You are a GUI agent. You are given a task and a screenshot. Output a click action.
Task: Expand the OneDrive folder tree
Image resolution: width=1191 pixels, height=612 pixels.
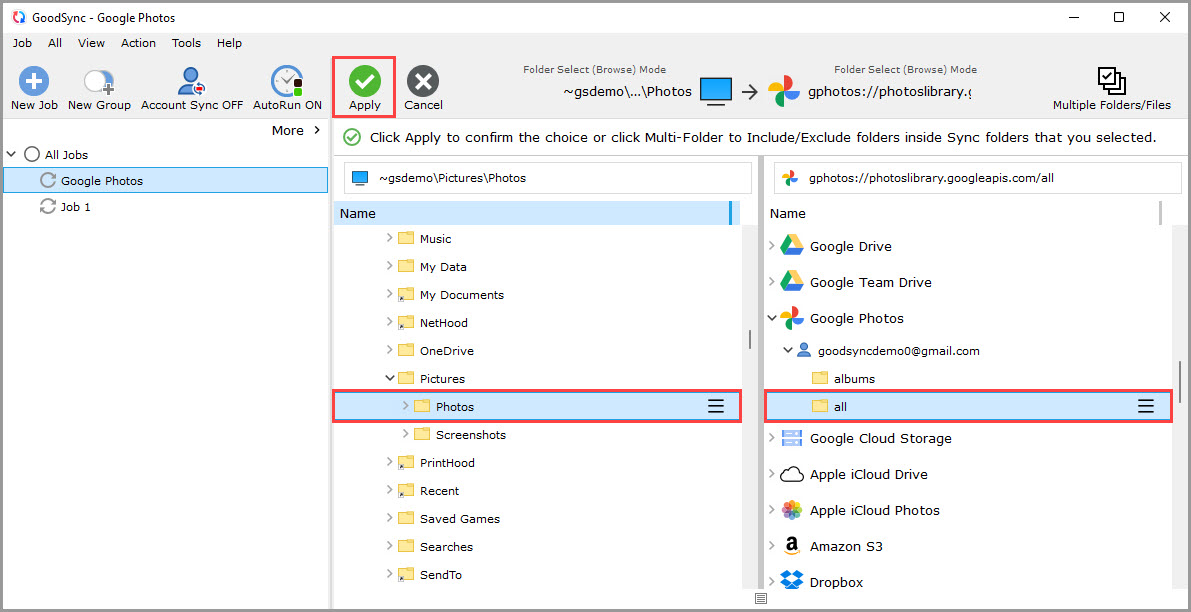point(392,350)
